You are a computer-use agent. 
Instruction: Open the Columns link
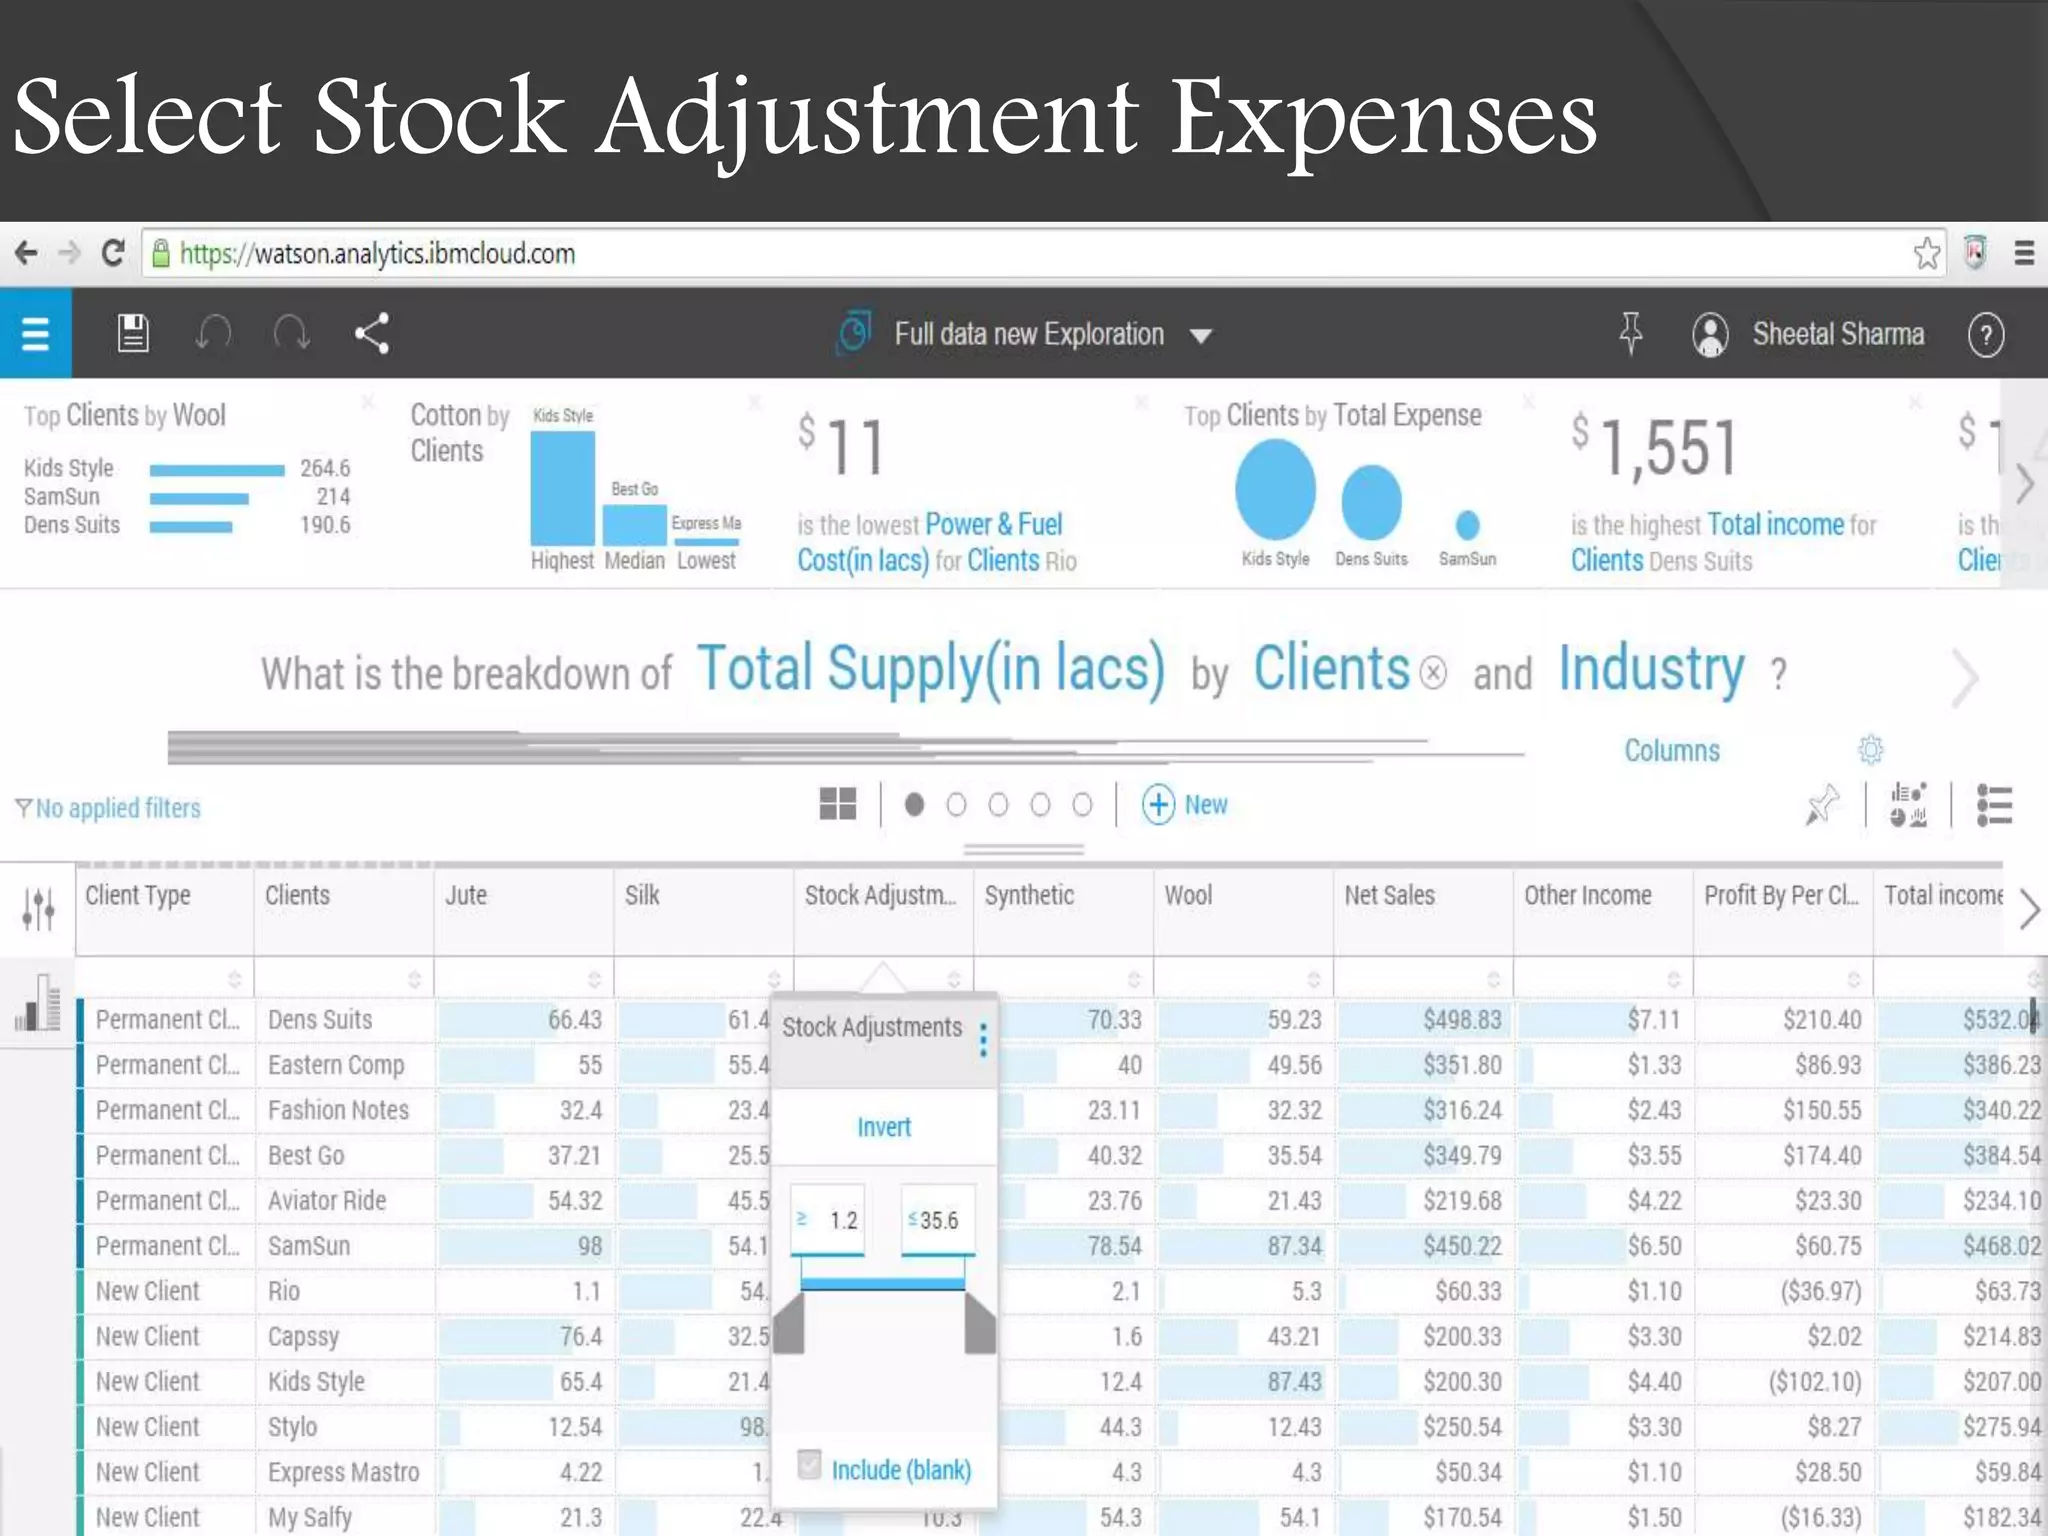(1672, 750)
